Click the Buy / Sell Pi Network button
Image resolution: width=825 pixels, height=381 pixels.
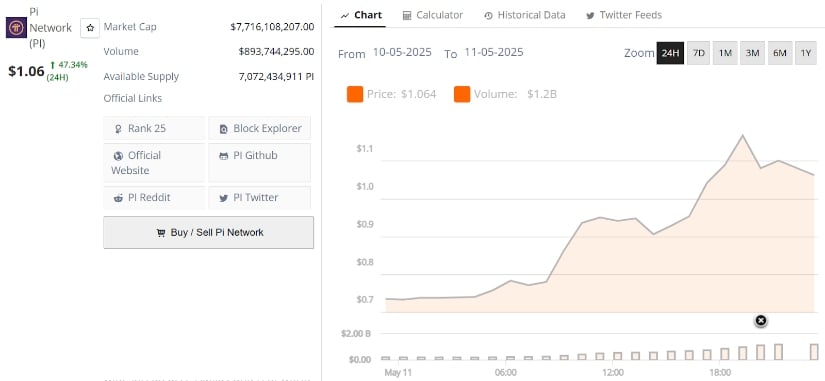[x=208, y=233]
